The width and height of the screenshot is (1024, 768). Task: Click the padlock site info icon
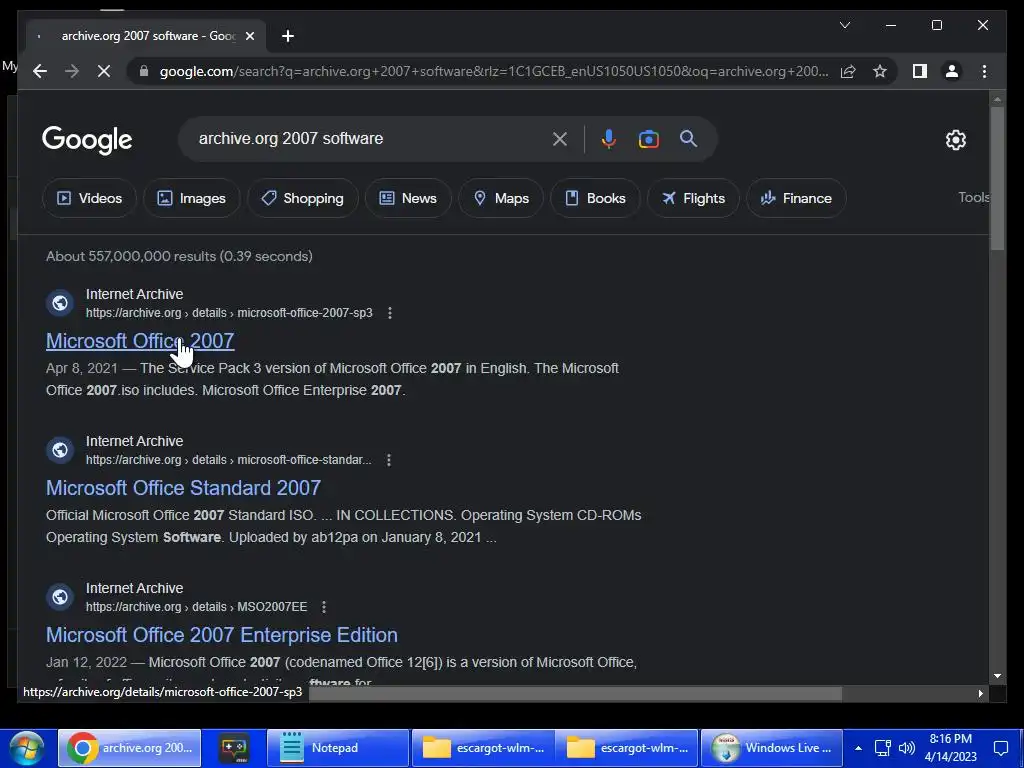click(144, 71)
